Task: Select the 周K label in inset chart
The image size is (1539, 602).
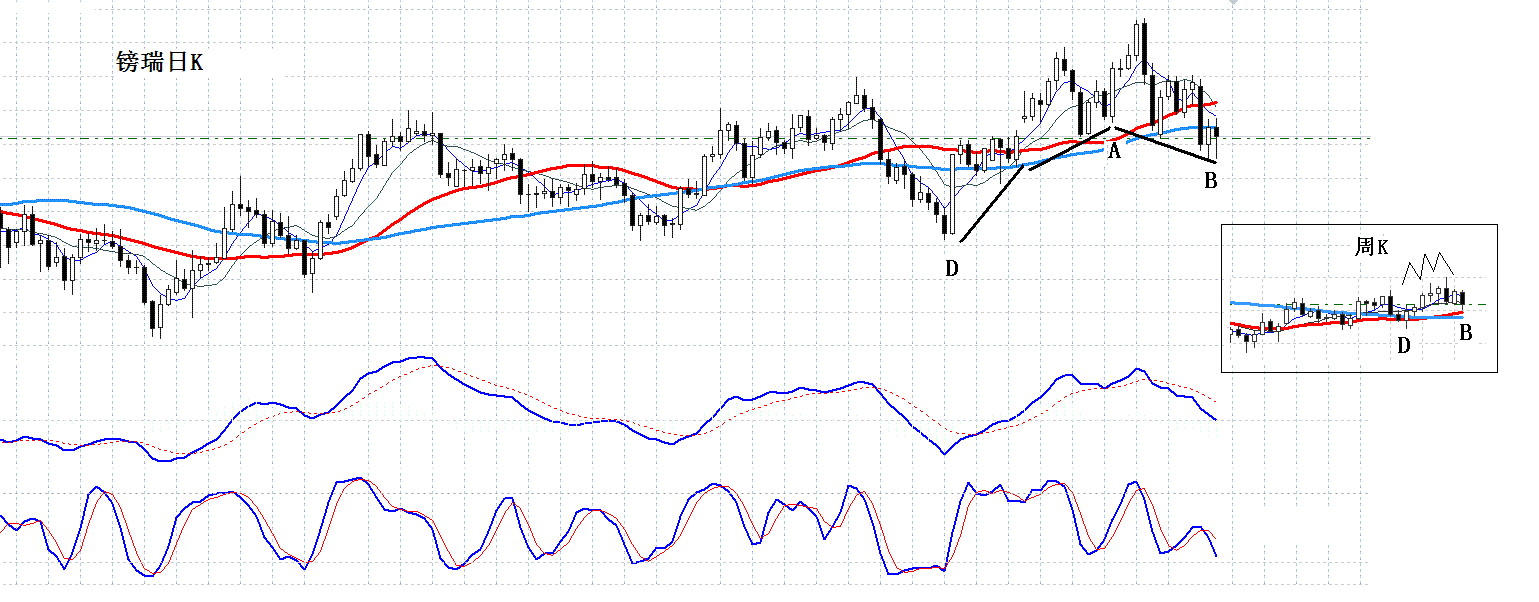Action: click(x=1372, y=247)
